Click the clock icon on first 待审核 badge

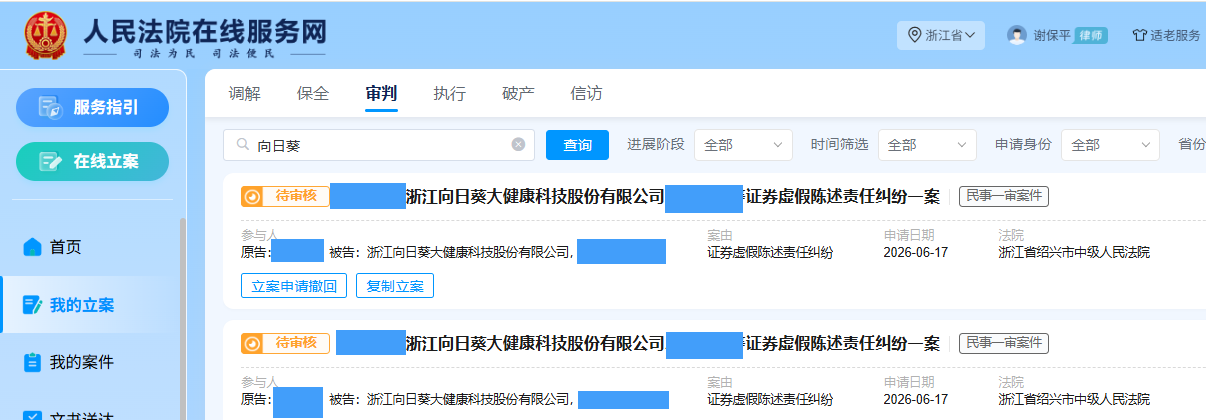254,196
